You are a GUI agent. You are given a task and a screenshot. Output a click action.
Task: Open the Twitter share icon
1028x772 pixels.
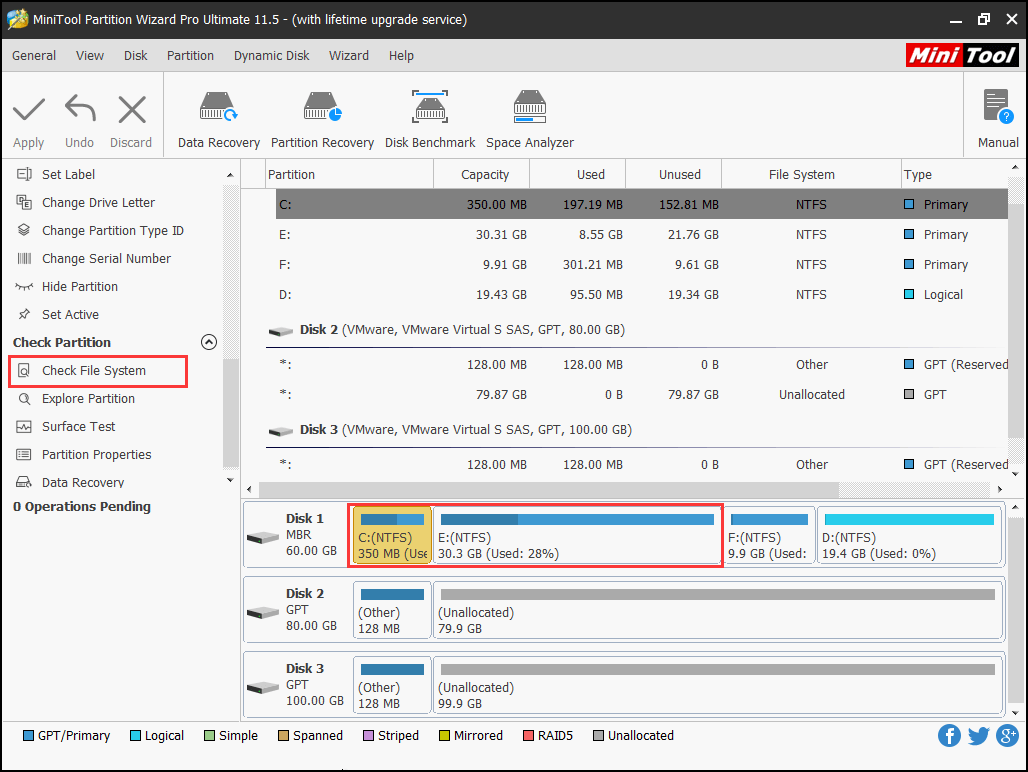pos(978,736)
